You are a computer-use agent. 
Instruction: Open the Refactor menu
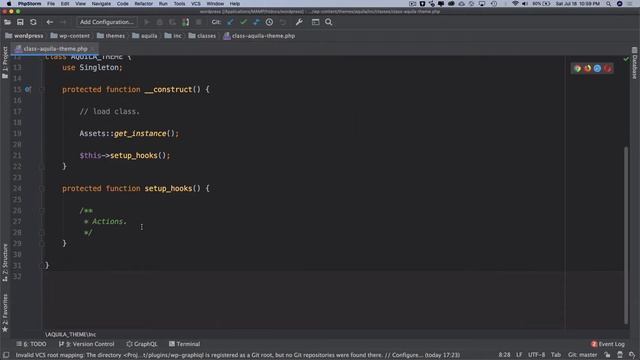pos(144,4)
